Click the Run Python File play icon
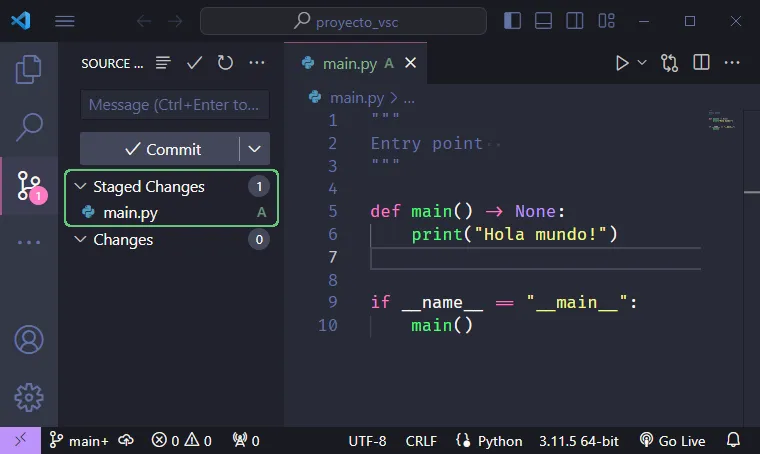Image resolution: width=760 pixels, height=454 pixels. click(x=622, y=63)
